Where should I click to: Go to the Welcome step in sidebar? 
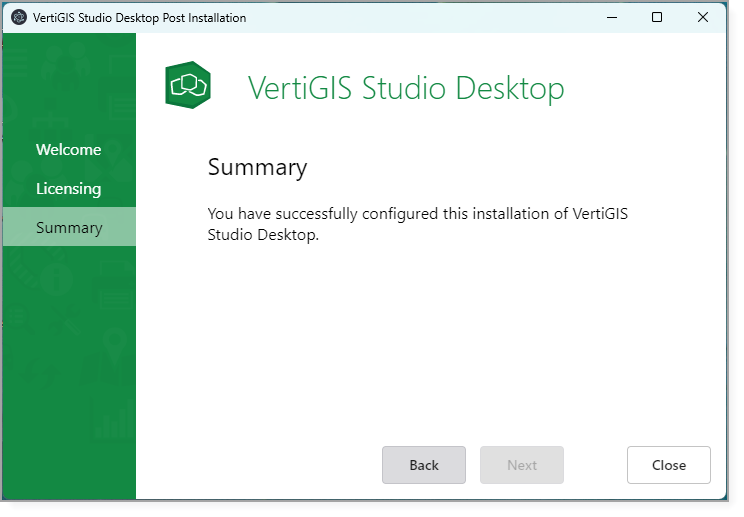(69, 150)
